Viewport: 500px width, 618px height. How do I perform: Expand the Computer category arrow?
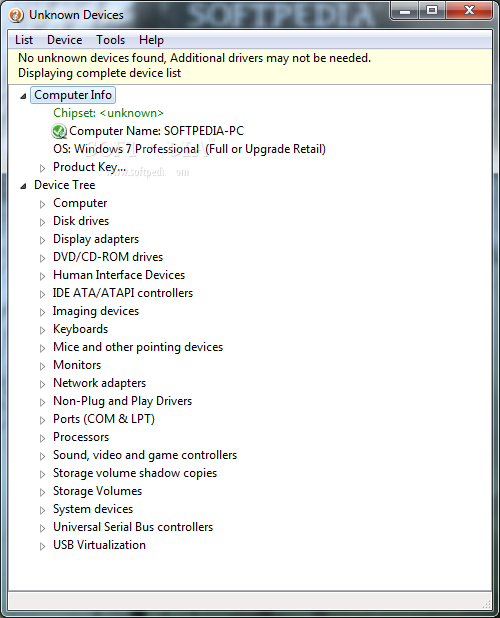coord(42,204)
